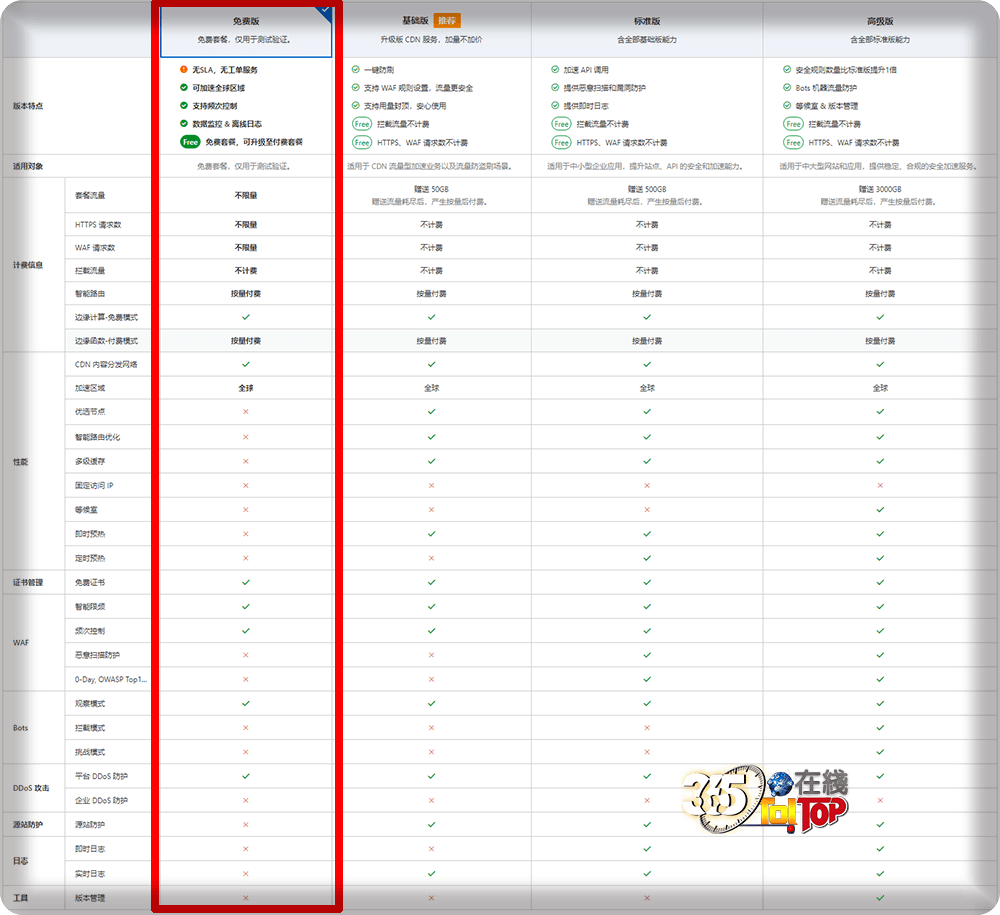Image resolution: width=1000 pixels, height=915 pixels.
Task: Click 免费版 cross in 优选节点 row
Action: (x=246, y=411)
